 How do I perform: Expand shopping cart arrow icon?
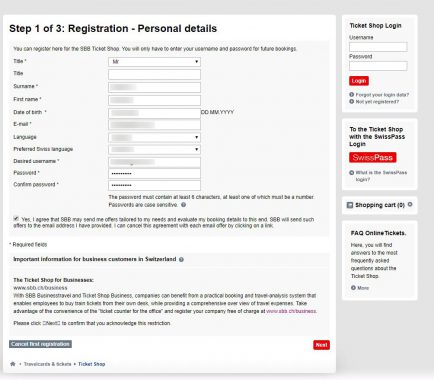click(410, 204)
